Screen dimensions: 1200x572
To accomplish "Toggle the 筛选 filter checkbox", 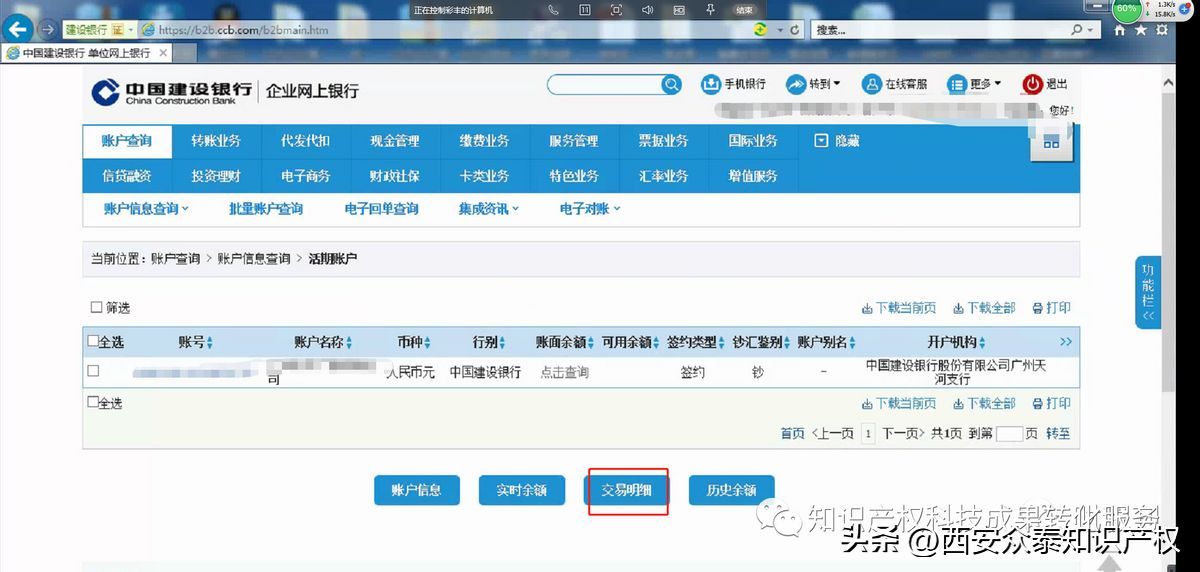I will coord(97,308).
